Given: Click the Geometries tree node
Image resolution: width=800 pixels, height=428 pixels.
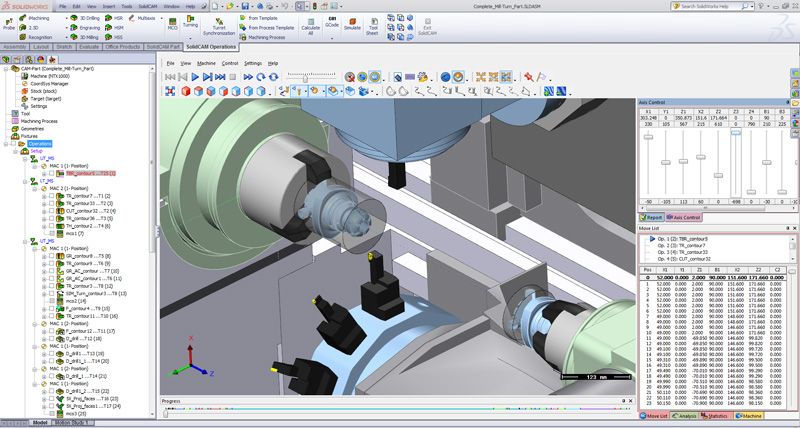Looking at the screenshot, I should [28, 129].
